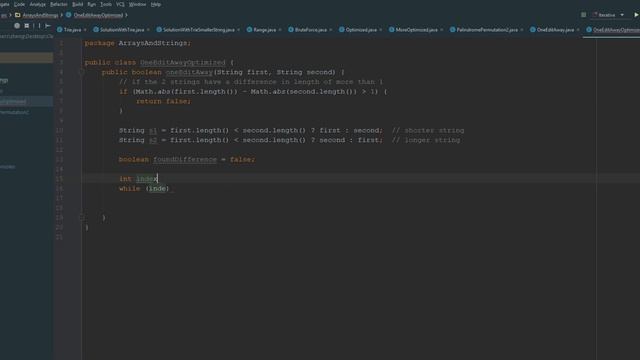
Task: Click the foundDifference variable
Action: (185, 160)
